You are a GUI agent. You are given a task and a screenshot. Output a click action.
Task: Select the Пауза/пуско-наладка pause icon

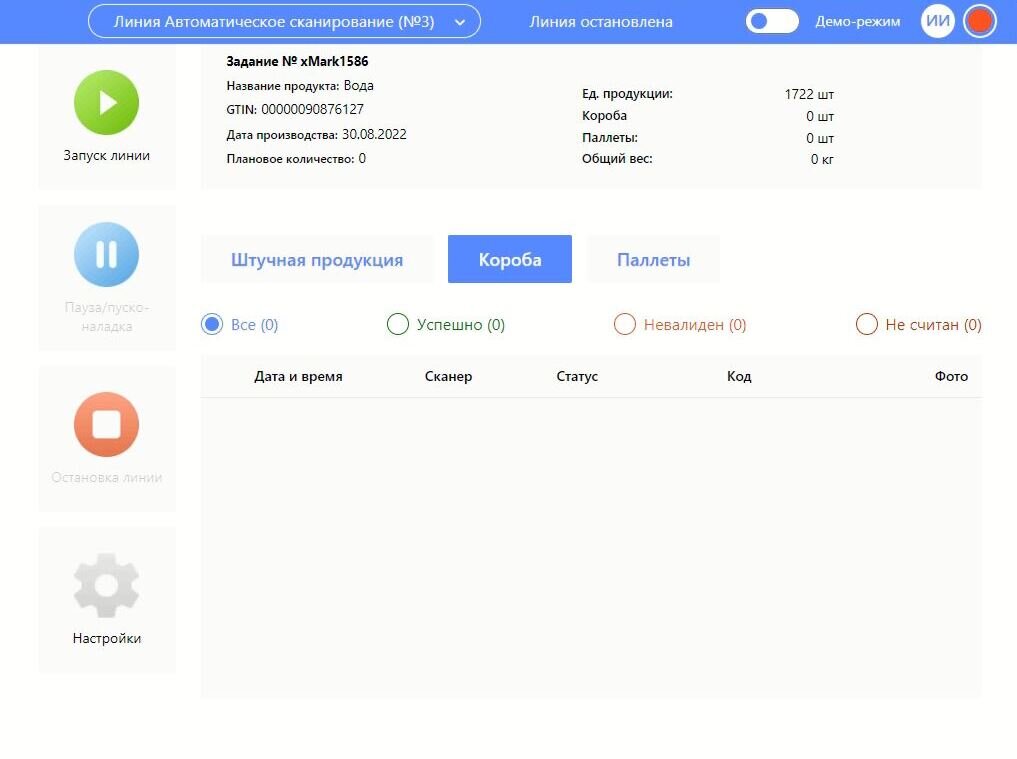pyautogui.click(x=106, y=254)
